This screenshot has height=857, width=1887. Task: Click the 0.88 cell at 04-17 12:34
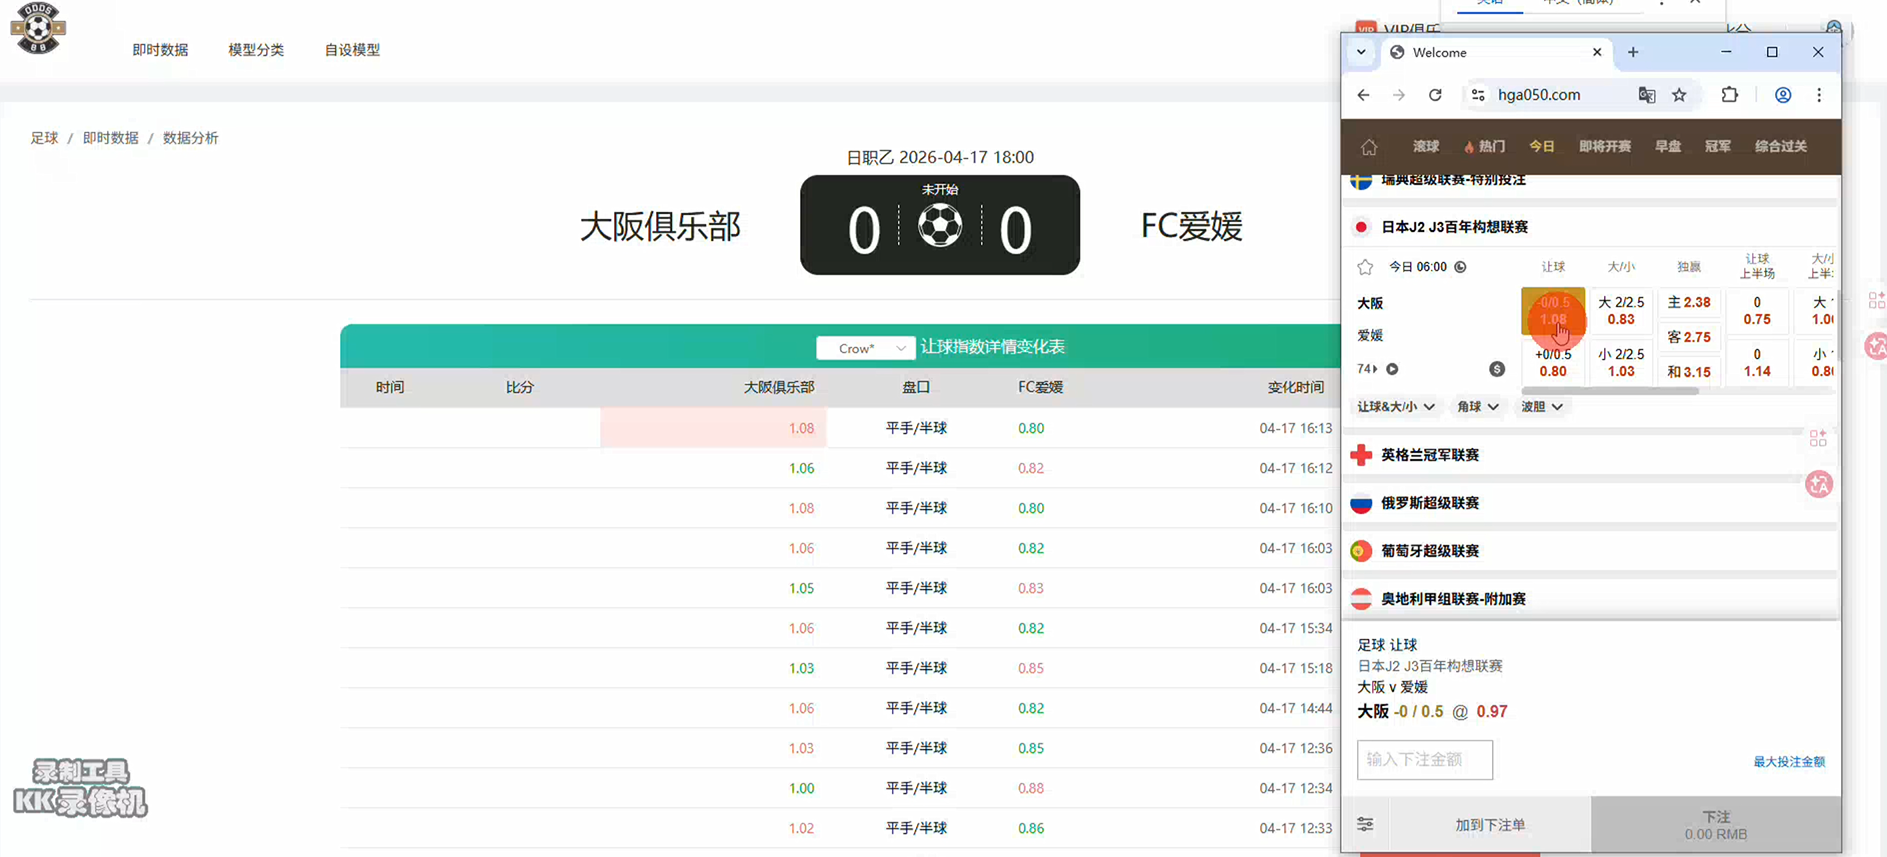coord(1031,788)
